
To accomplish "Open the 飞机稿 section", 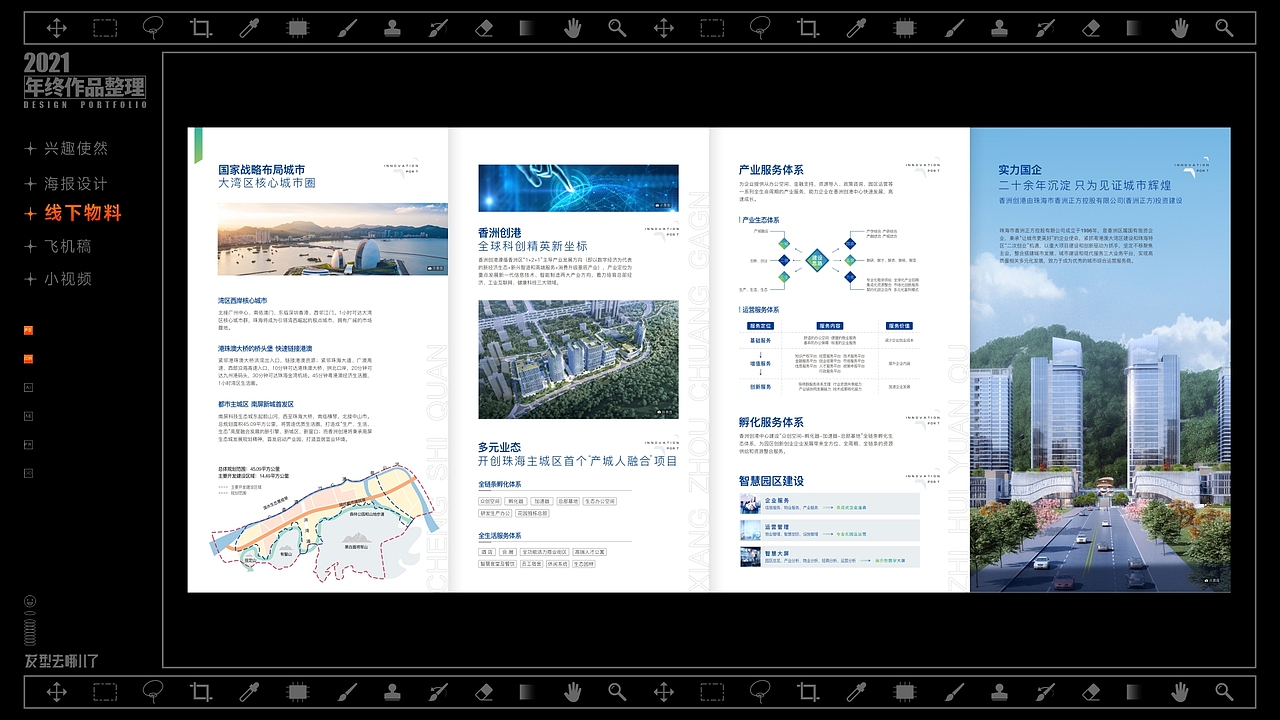I will pyautogui.click(x=68, y=246).
